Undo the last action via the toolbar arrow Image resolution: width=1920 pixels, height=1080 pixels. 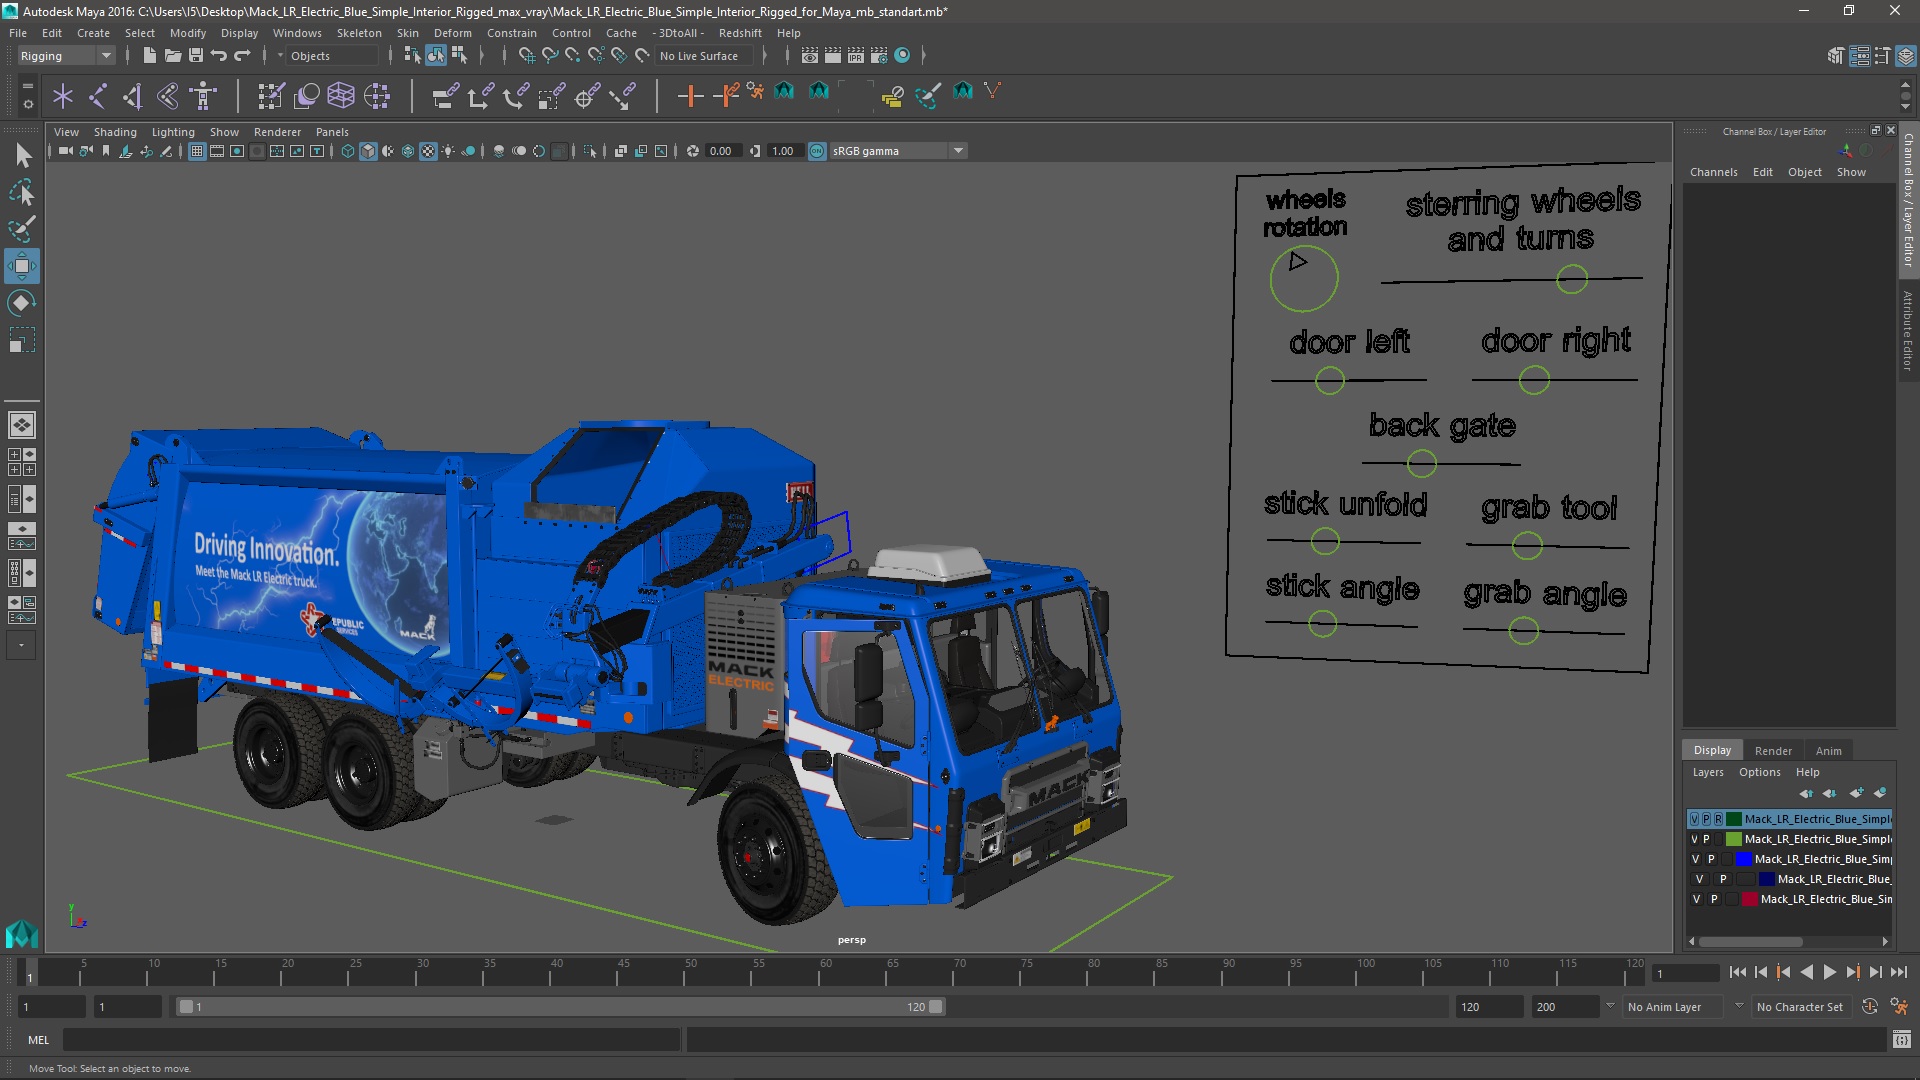pyautogui.click(x=219, y=56)
